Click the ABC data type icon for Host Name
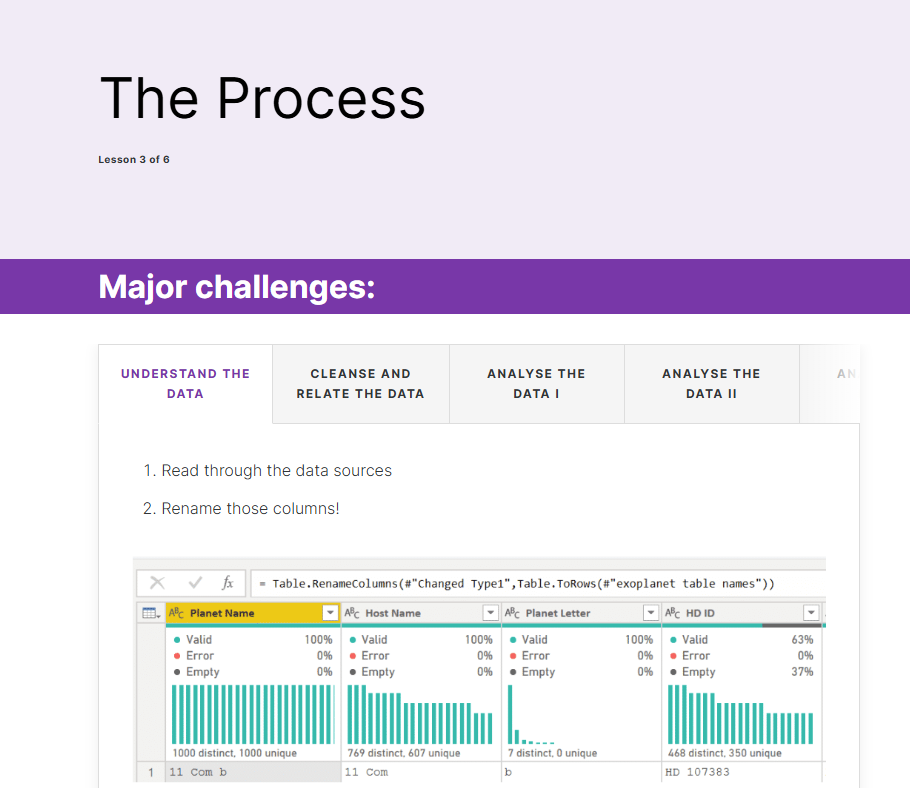Image resolution: width=910 pixels, height=788 pixels. pyautogui.click(x=352, y=613)
